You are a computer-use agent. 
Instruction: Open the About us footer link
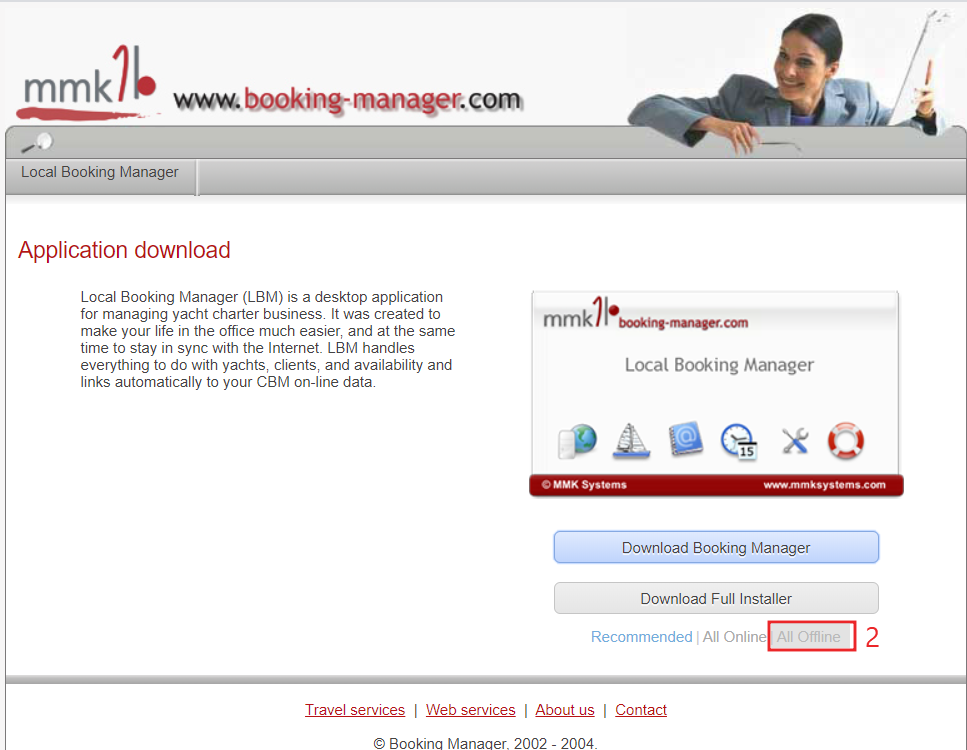pos(565,710)
